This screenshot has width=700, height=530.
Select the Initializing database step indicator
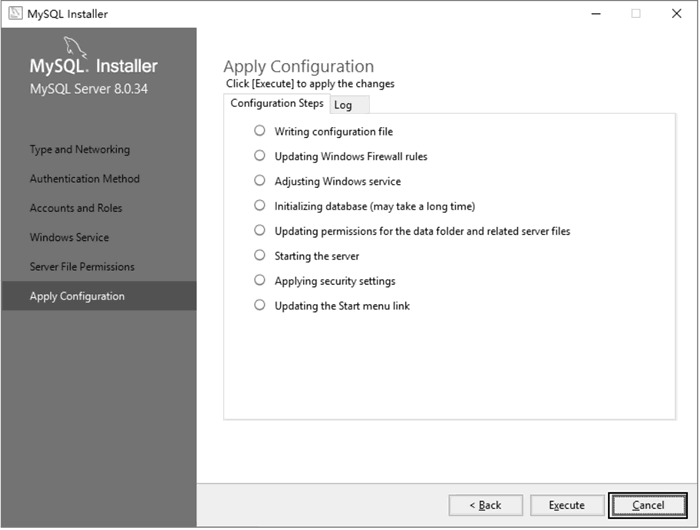pyautogui.click(x=259, y=205)
